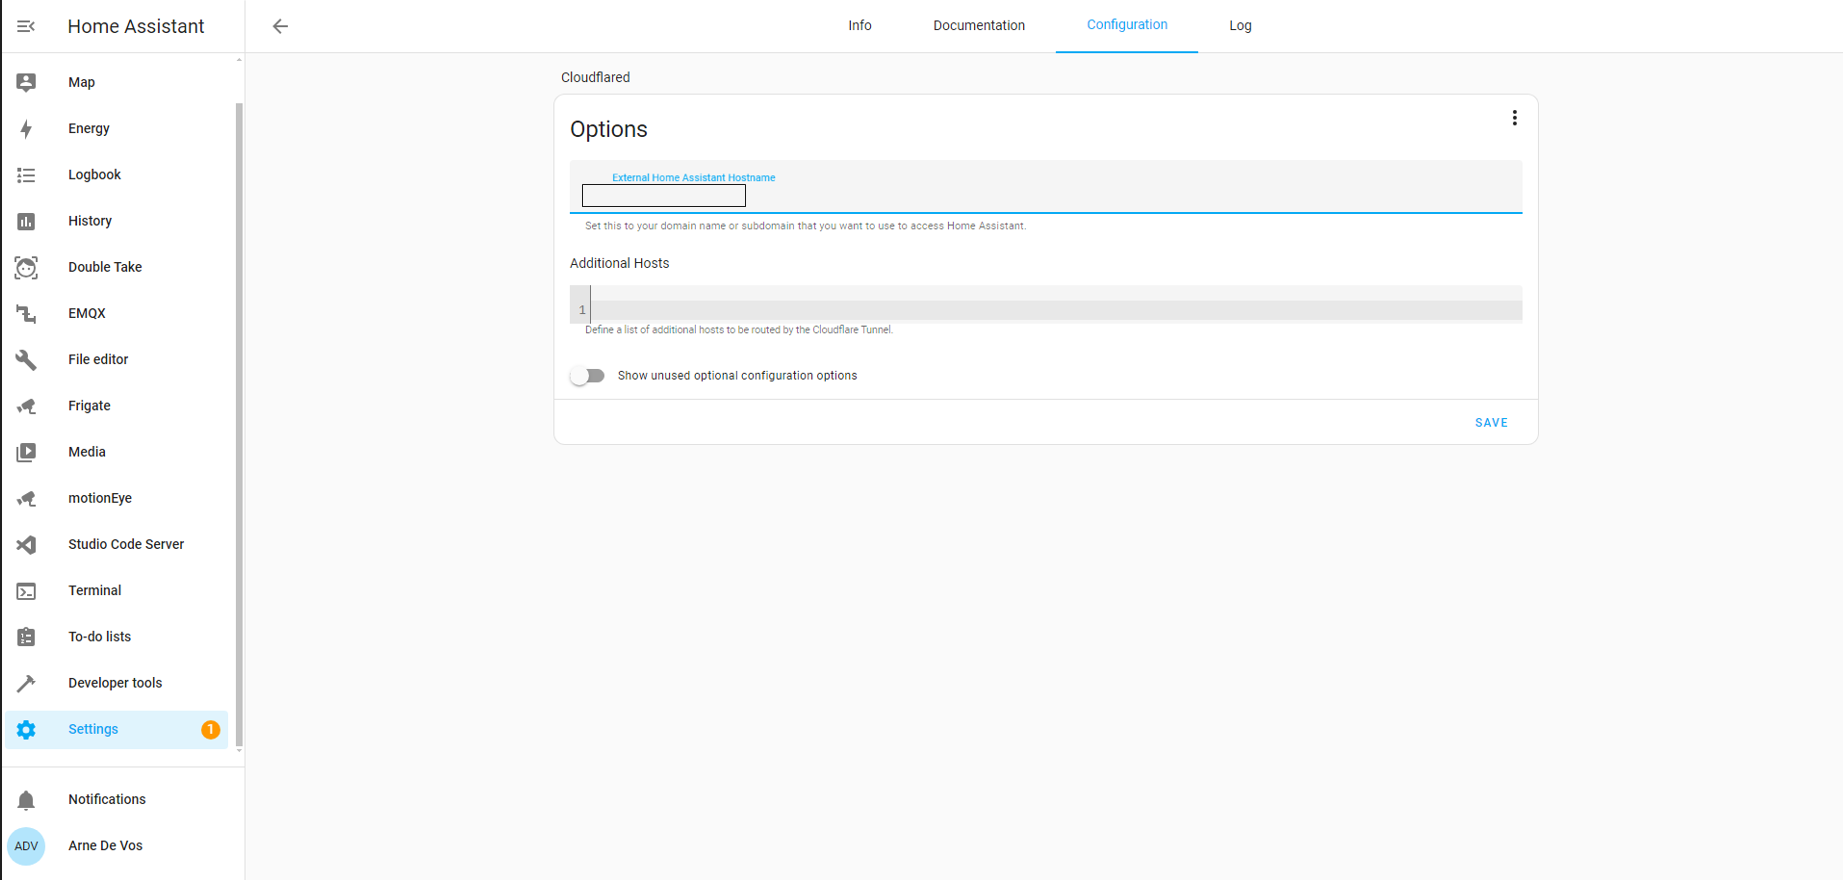Open Map from the sidebar

[x=116, y=82]
